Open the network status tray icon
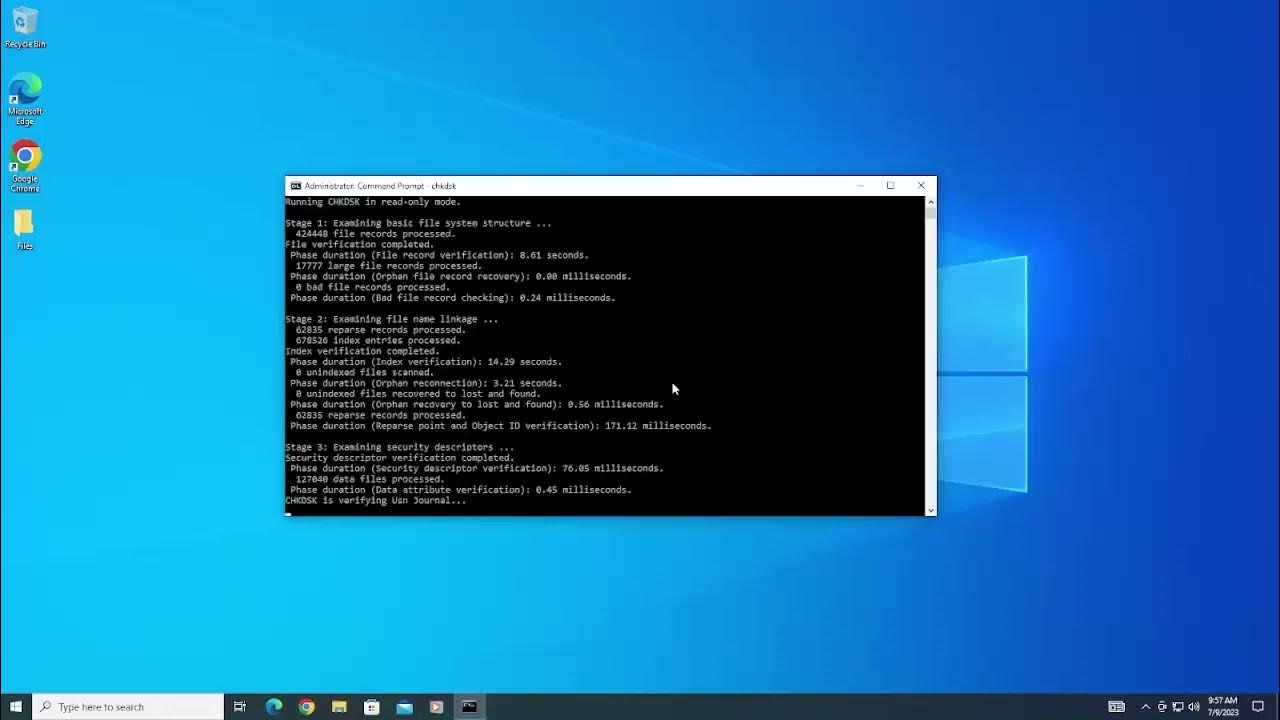Viewport: 1280px width, 720px height. tap(1178, 707)
